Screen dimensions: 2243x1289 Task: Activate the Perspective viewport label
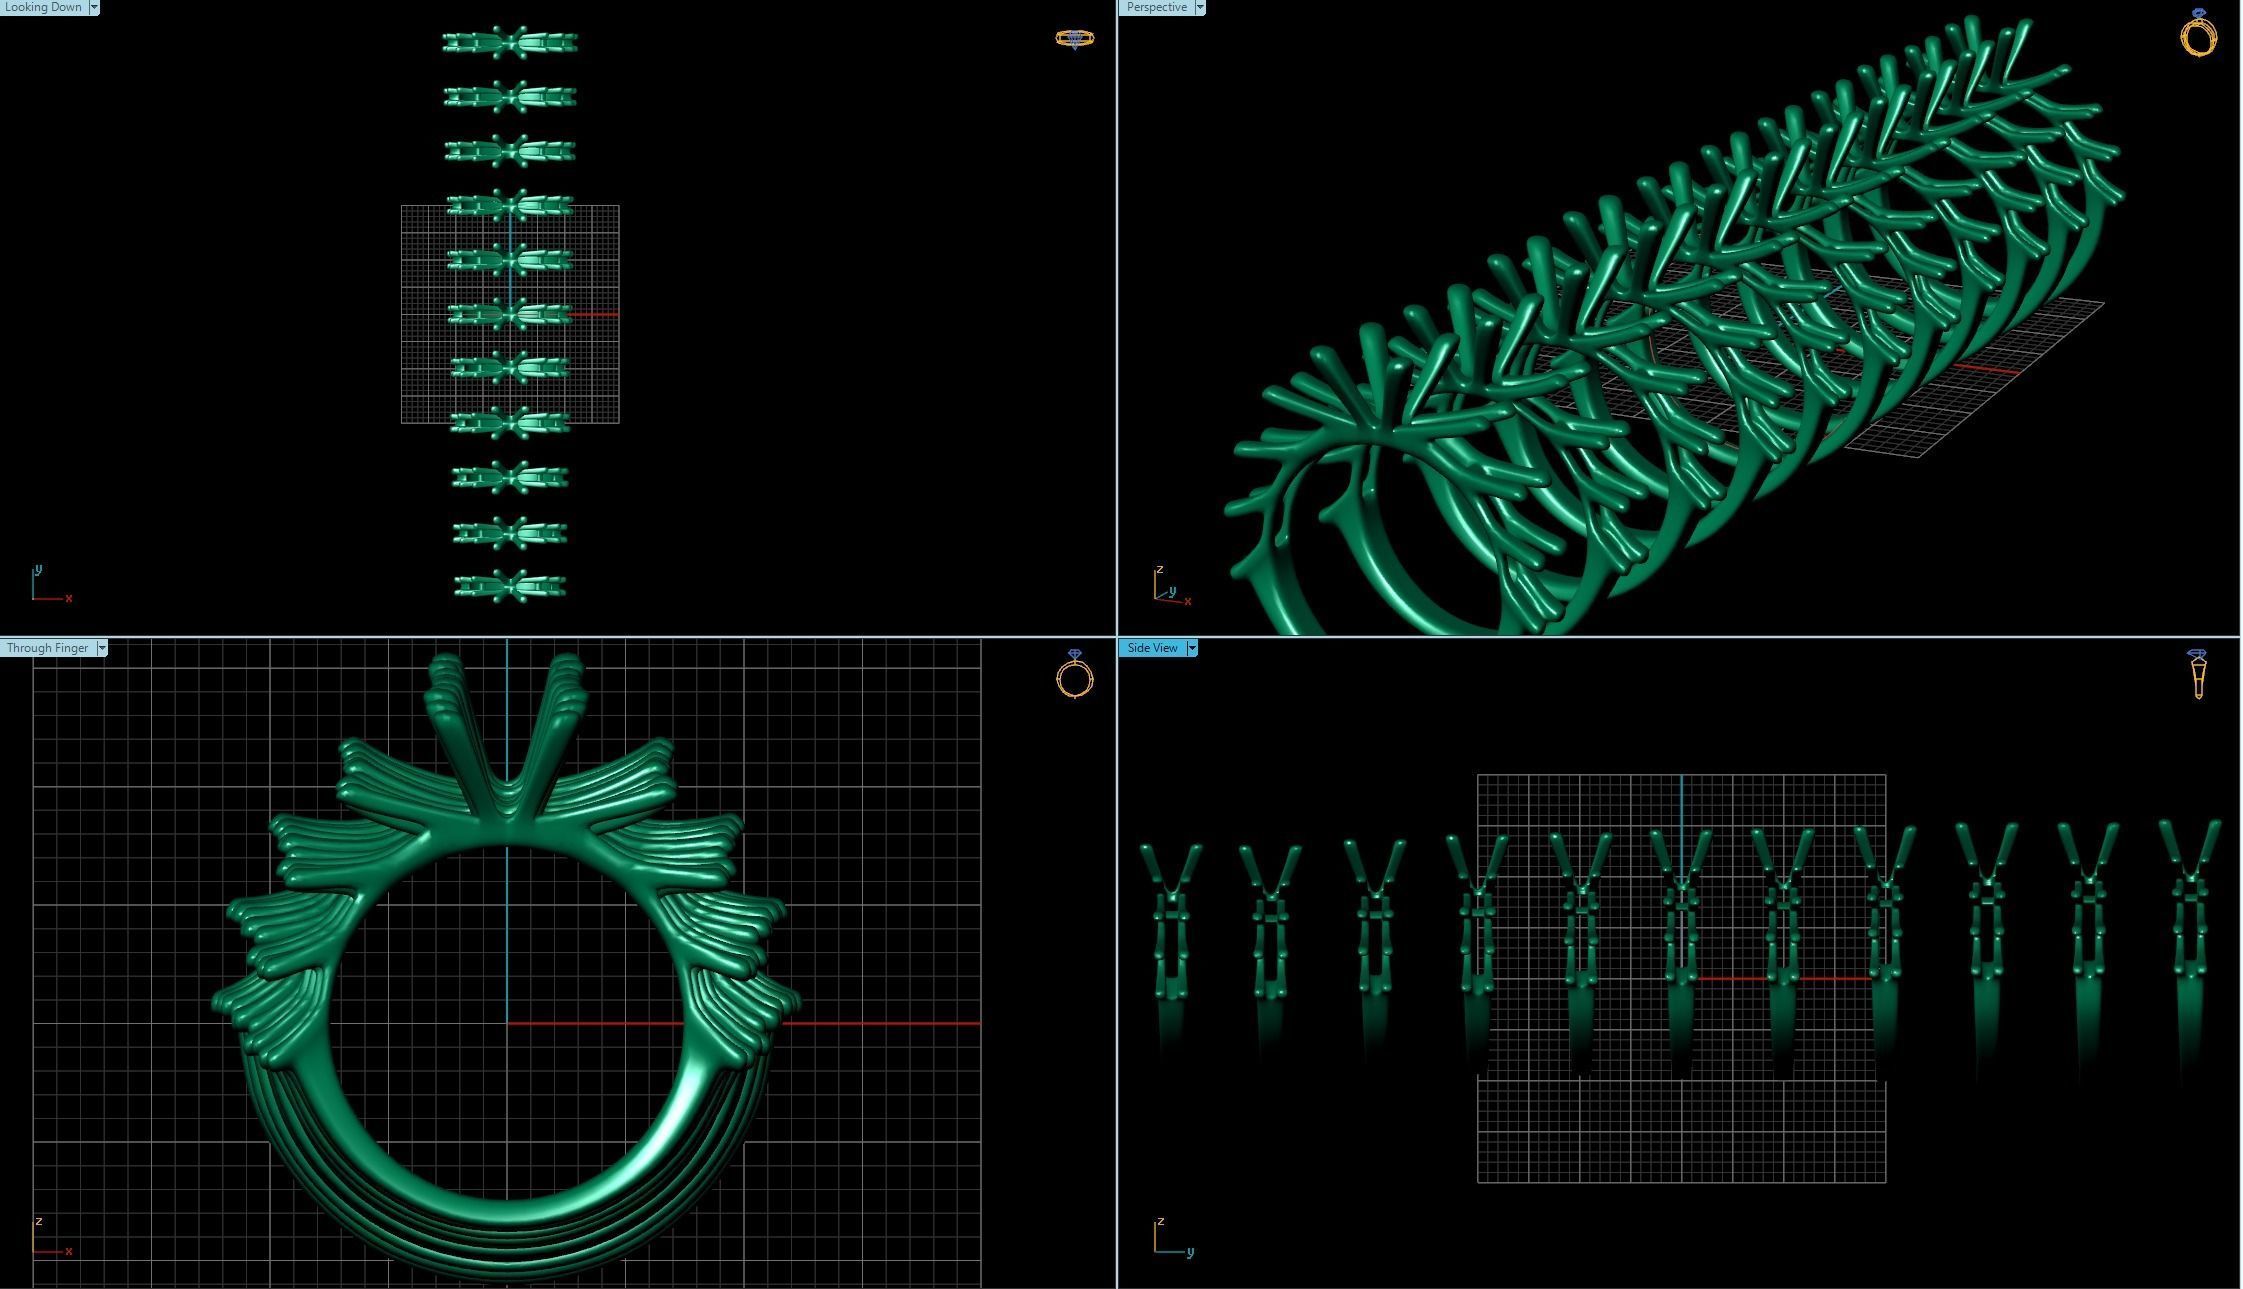point(1156,7)
